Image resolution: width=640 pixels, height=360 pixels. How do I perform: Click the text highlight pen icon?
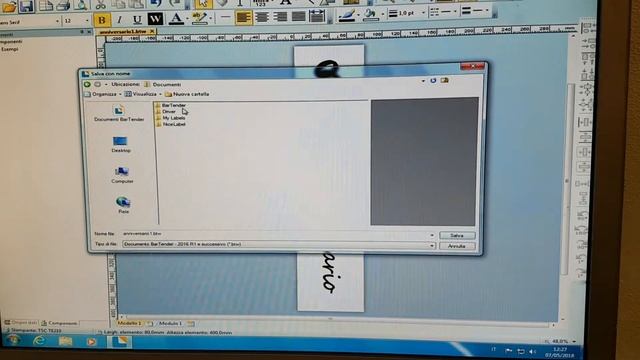(199, 18)
